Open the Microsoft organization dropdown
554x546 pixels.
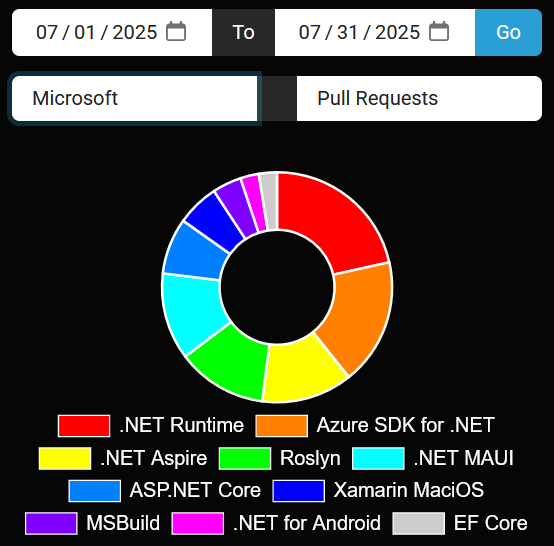coord(135,98)
